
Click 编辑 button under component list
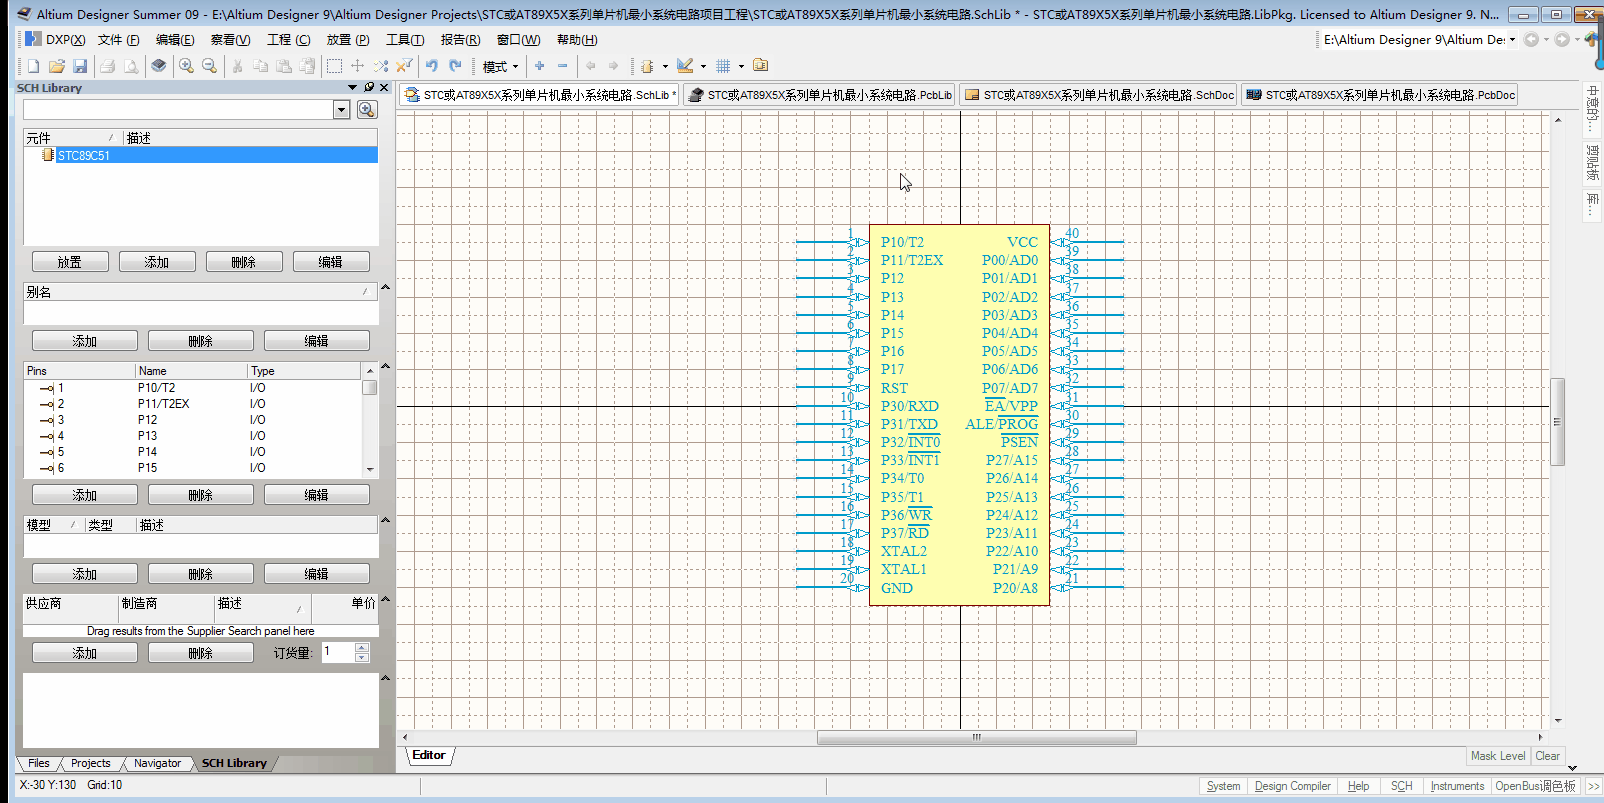click(331, 262)
